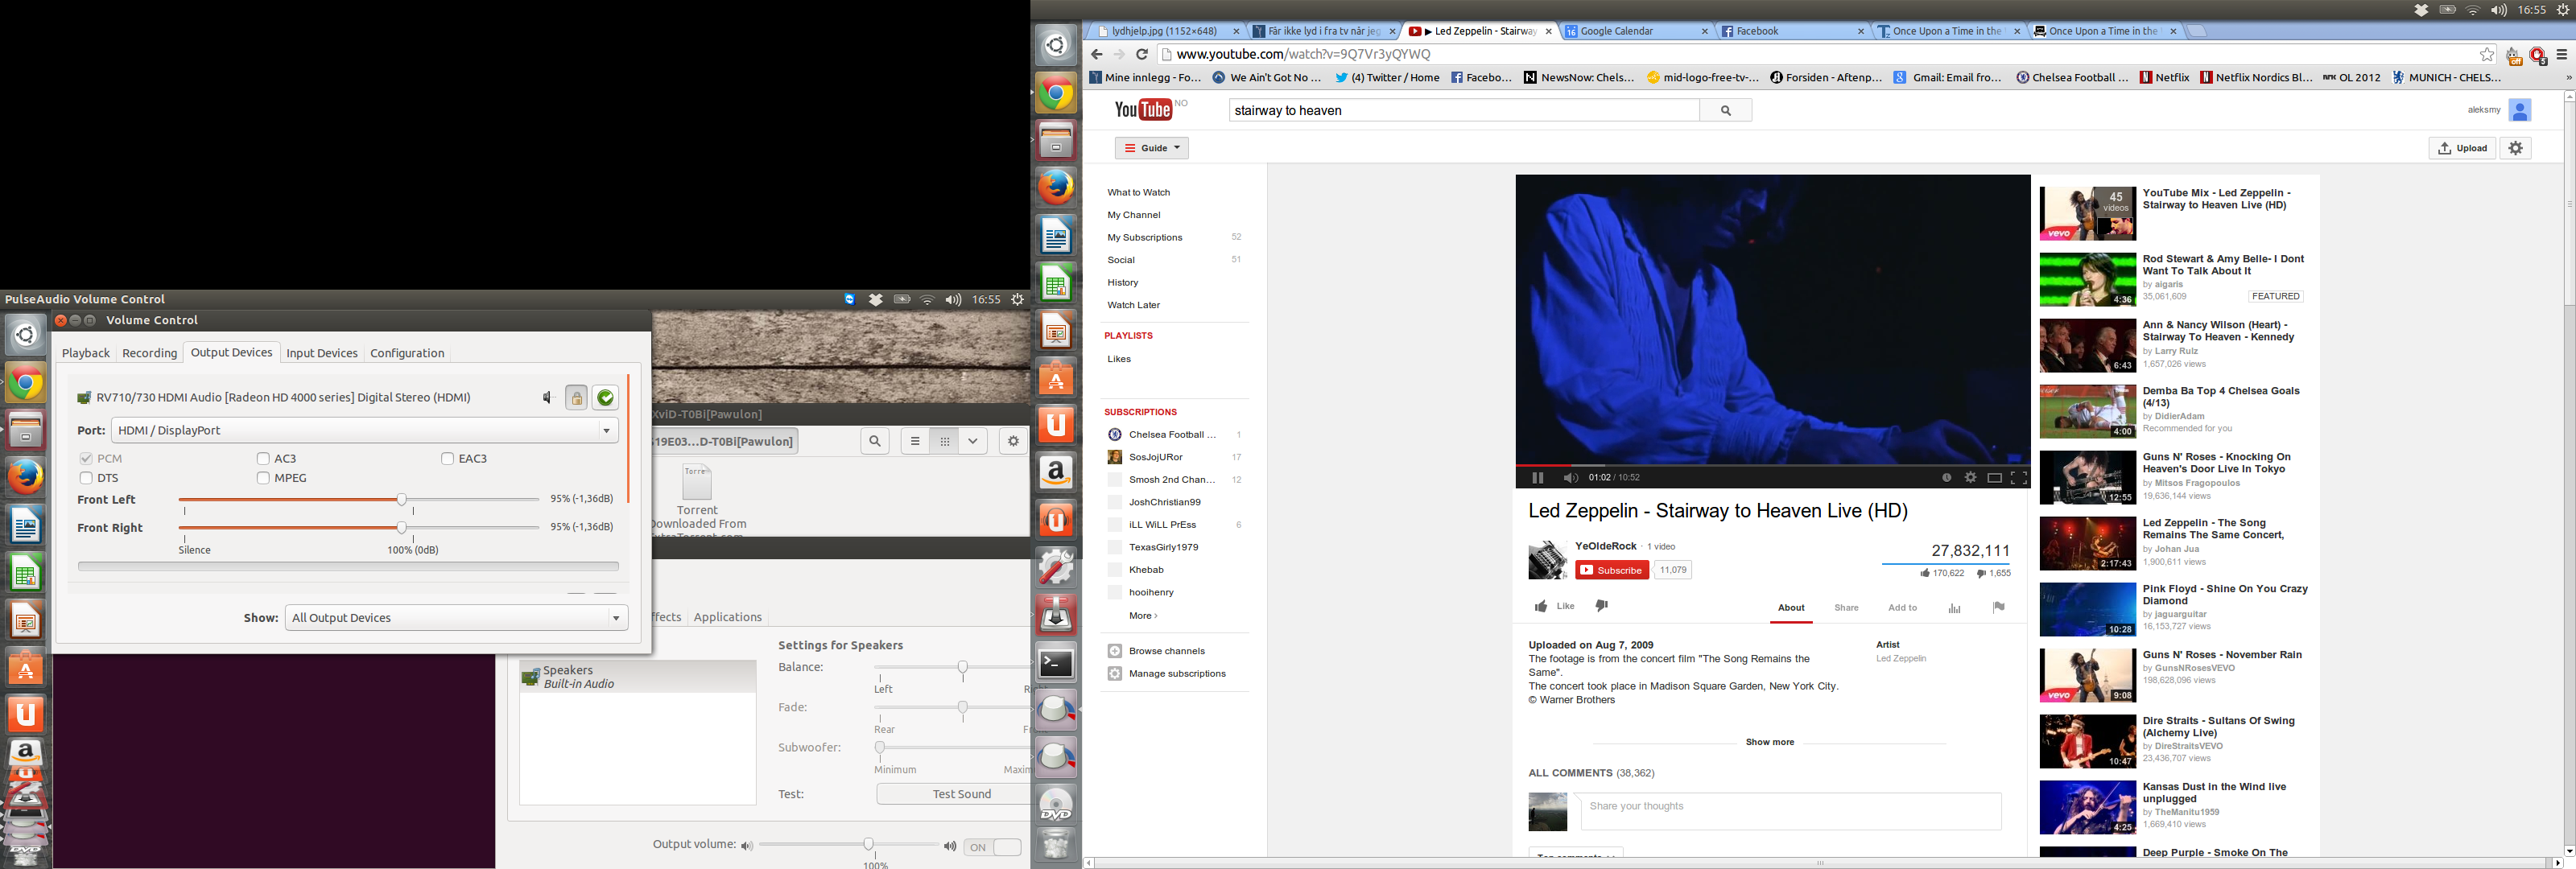Open the Share tab below the video
Image resolution: width=2576 pixels, height=869 pixels.
point(1846,608)
